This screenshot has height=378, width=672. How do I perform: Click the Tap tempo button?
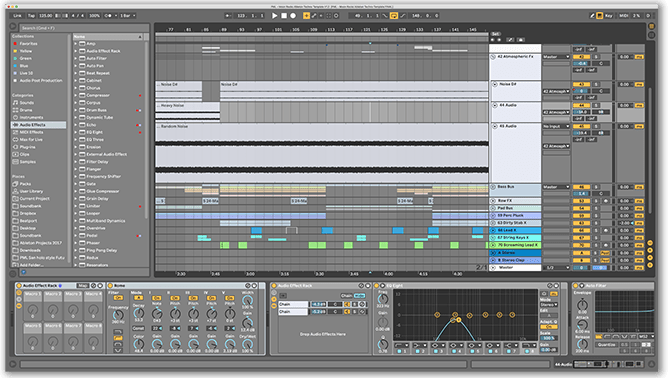click(31, 15)
